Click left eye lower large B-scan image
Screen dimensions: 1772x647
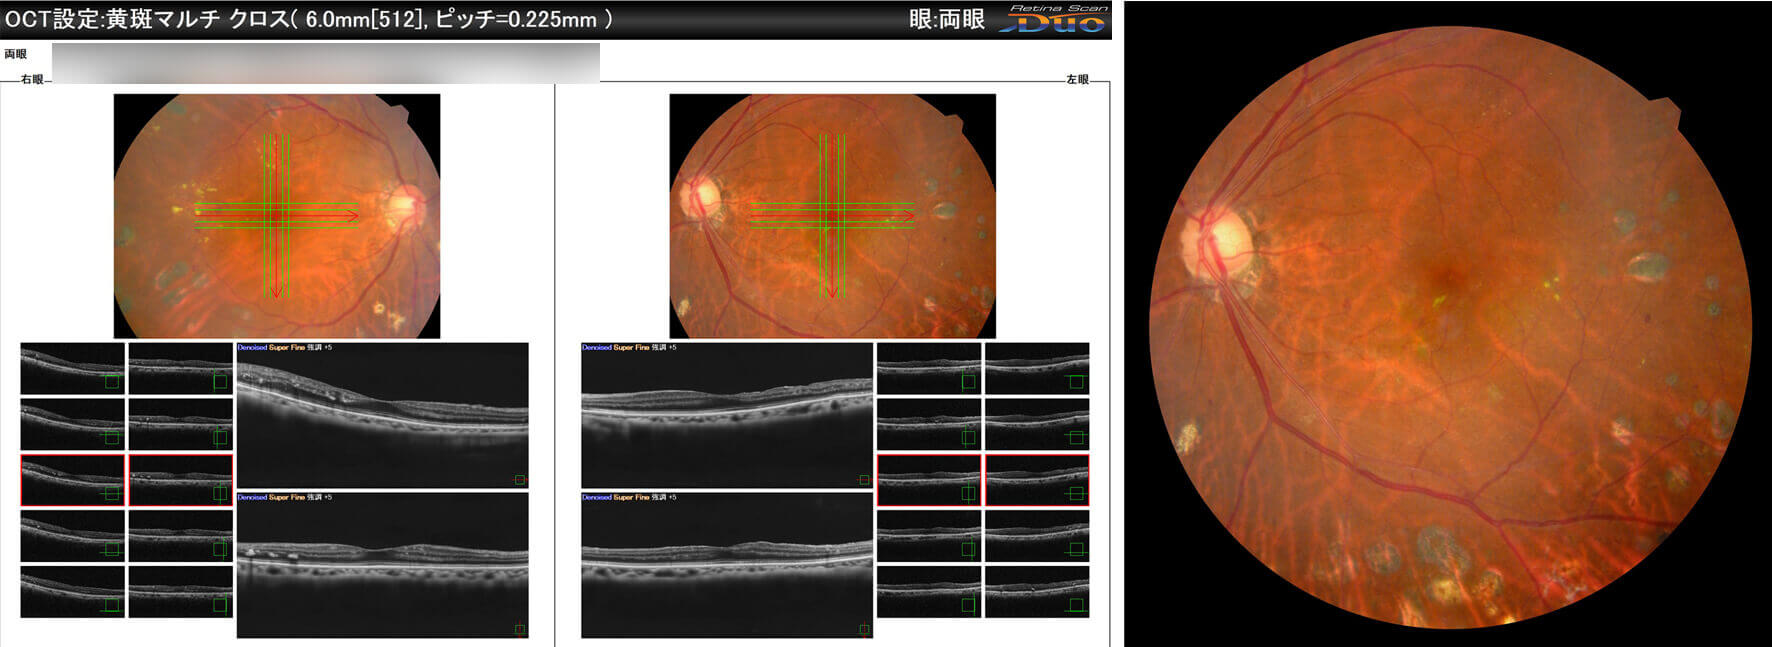pos(727,565)
